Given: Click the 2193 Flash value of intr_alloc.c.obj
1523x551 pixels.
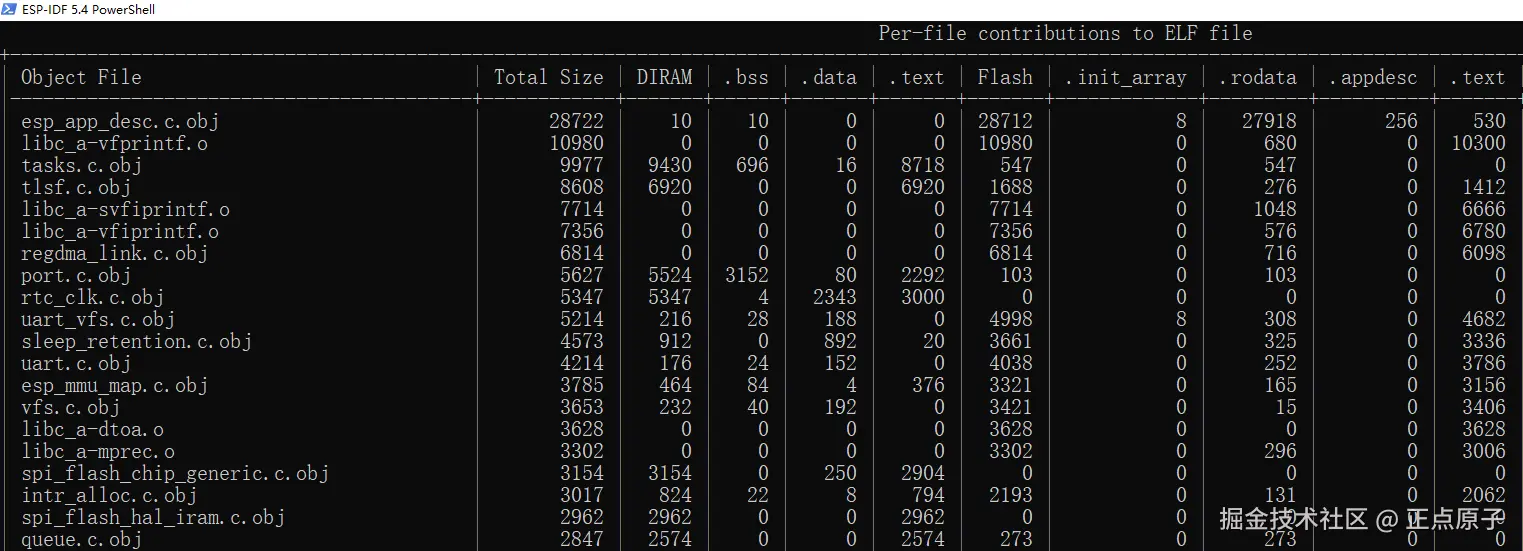Looking at the screenshot, I should click(1010, 495).
